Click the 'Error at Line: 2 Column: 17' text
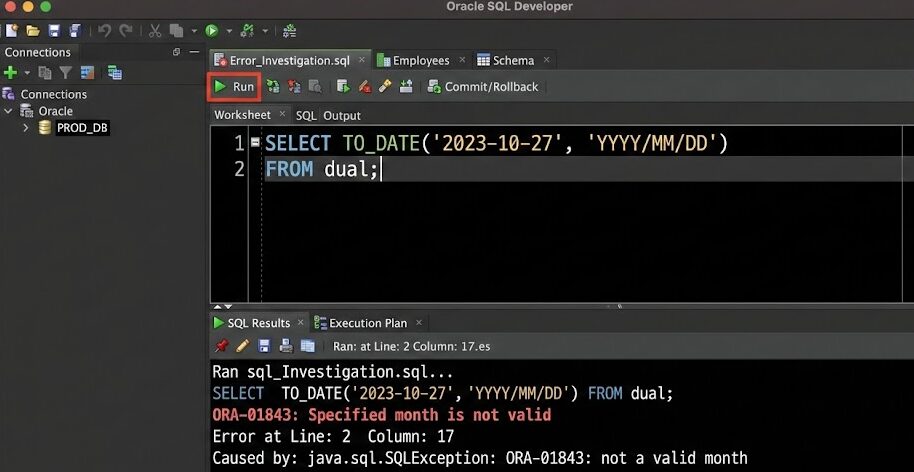The image size is (914, 472). (x=333, y=436)
